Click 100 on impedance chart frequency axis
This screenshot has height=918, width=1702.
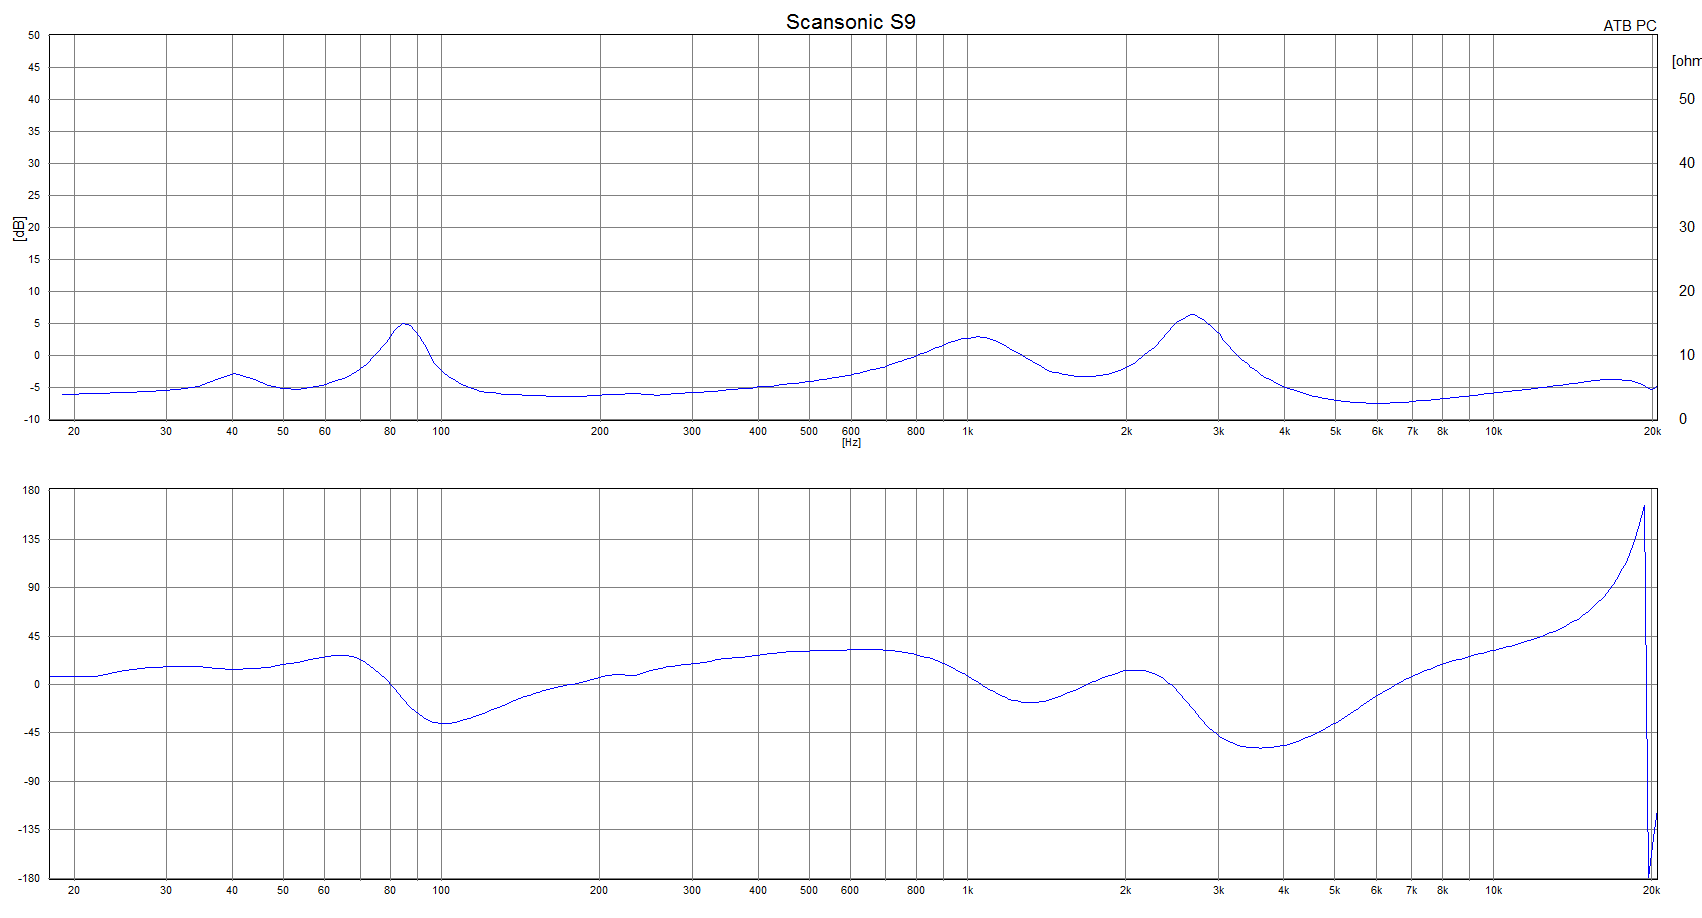tap(441, 432)
